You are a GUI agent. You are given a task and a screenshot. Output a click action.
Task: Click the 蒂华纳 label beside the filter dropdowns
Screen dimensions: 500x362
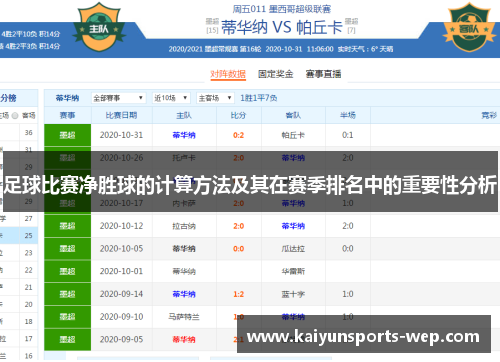[x=67, y=98]
